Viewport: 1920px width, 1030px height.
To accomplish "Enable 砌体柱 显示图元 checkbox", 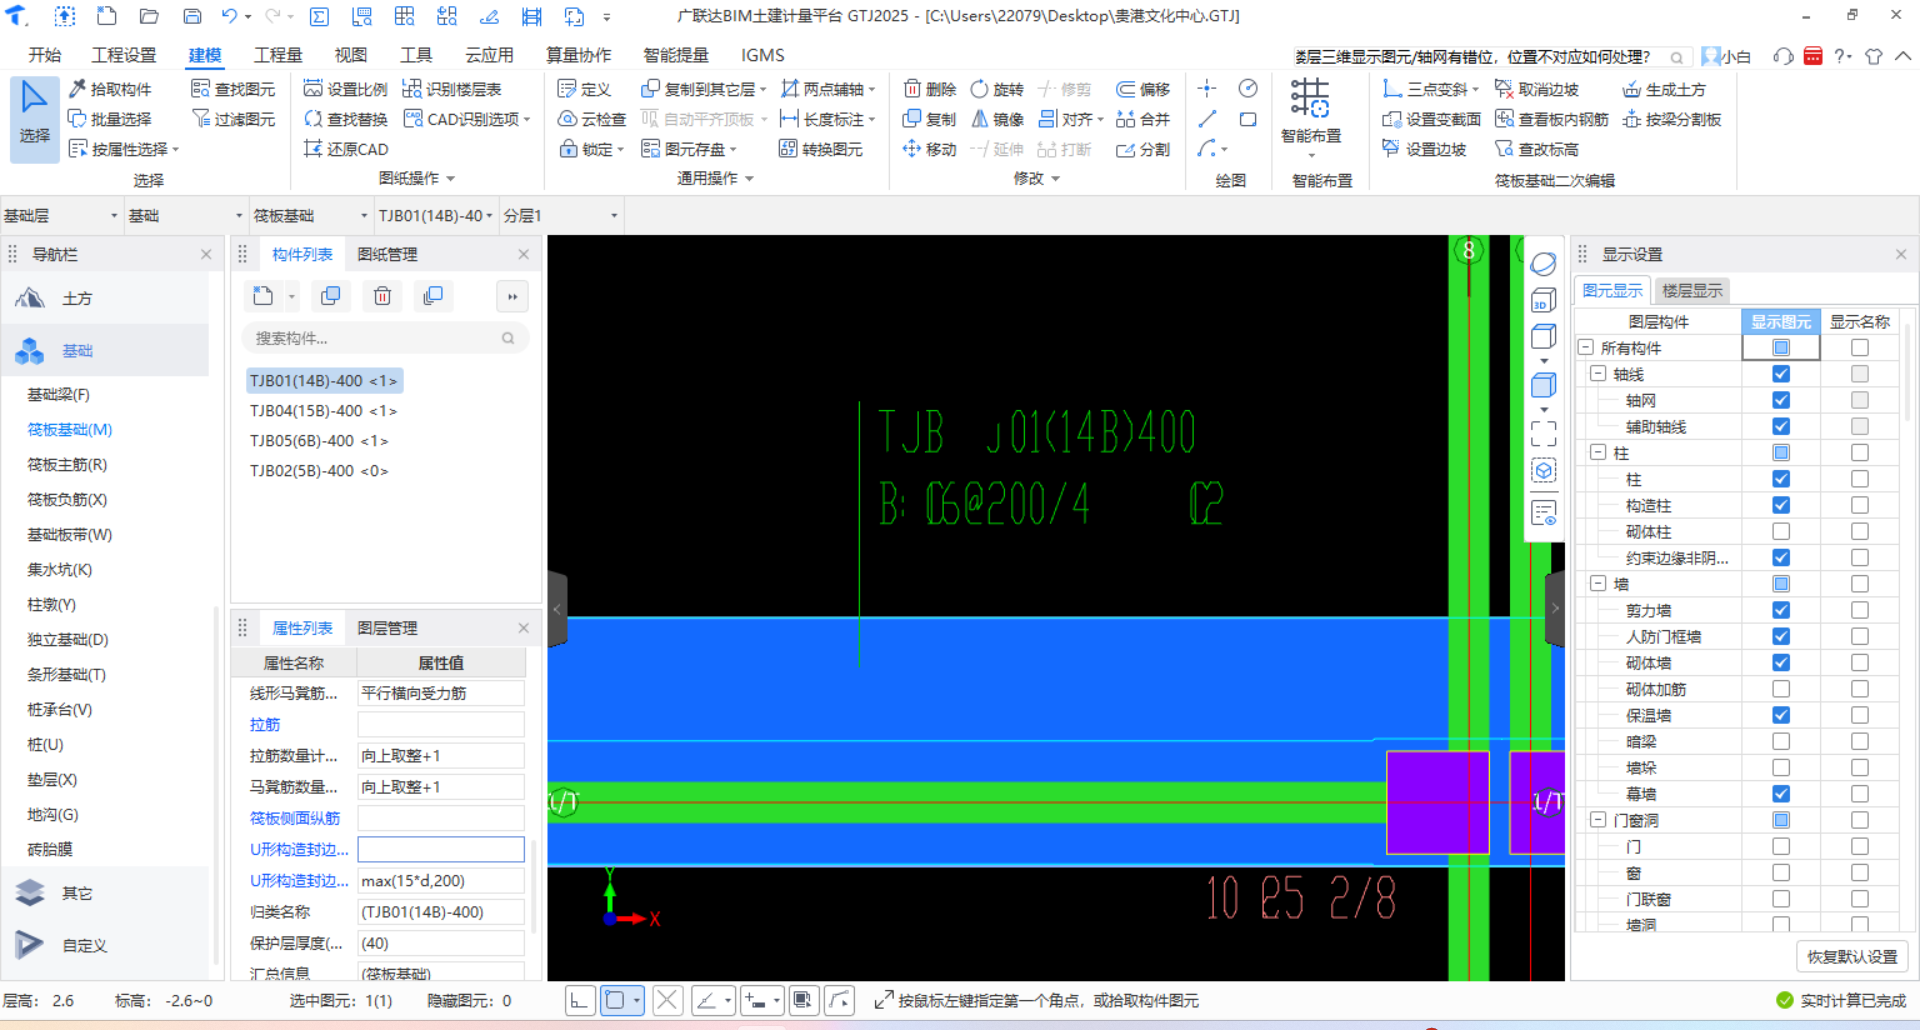I will 1781,531.
